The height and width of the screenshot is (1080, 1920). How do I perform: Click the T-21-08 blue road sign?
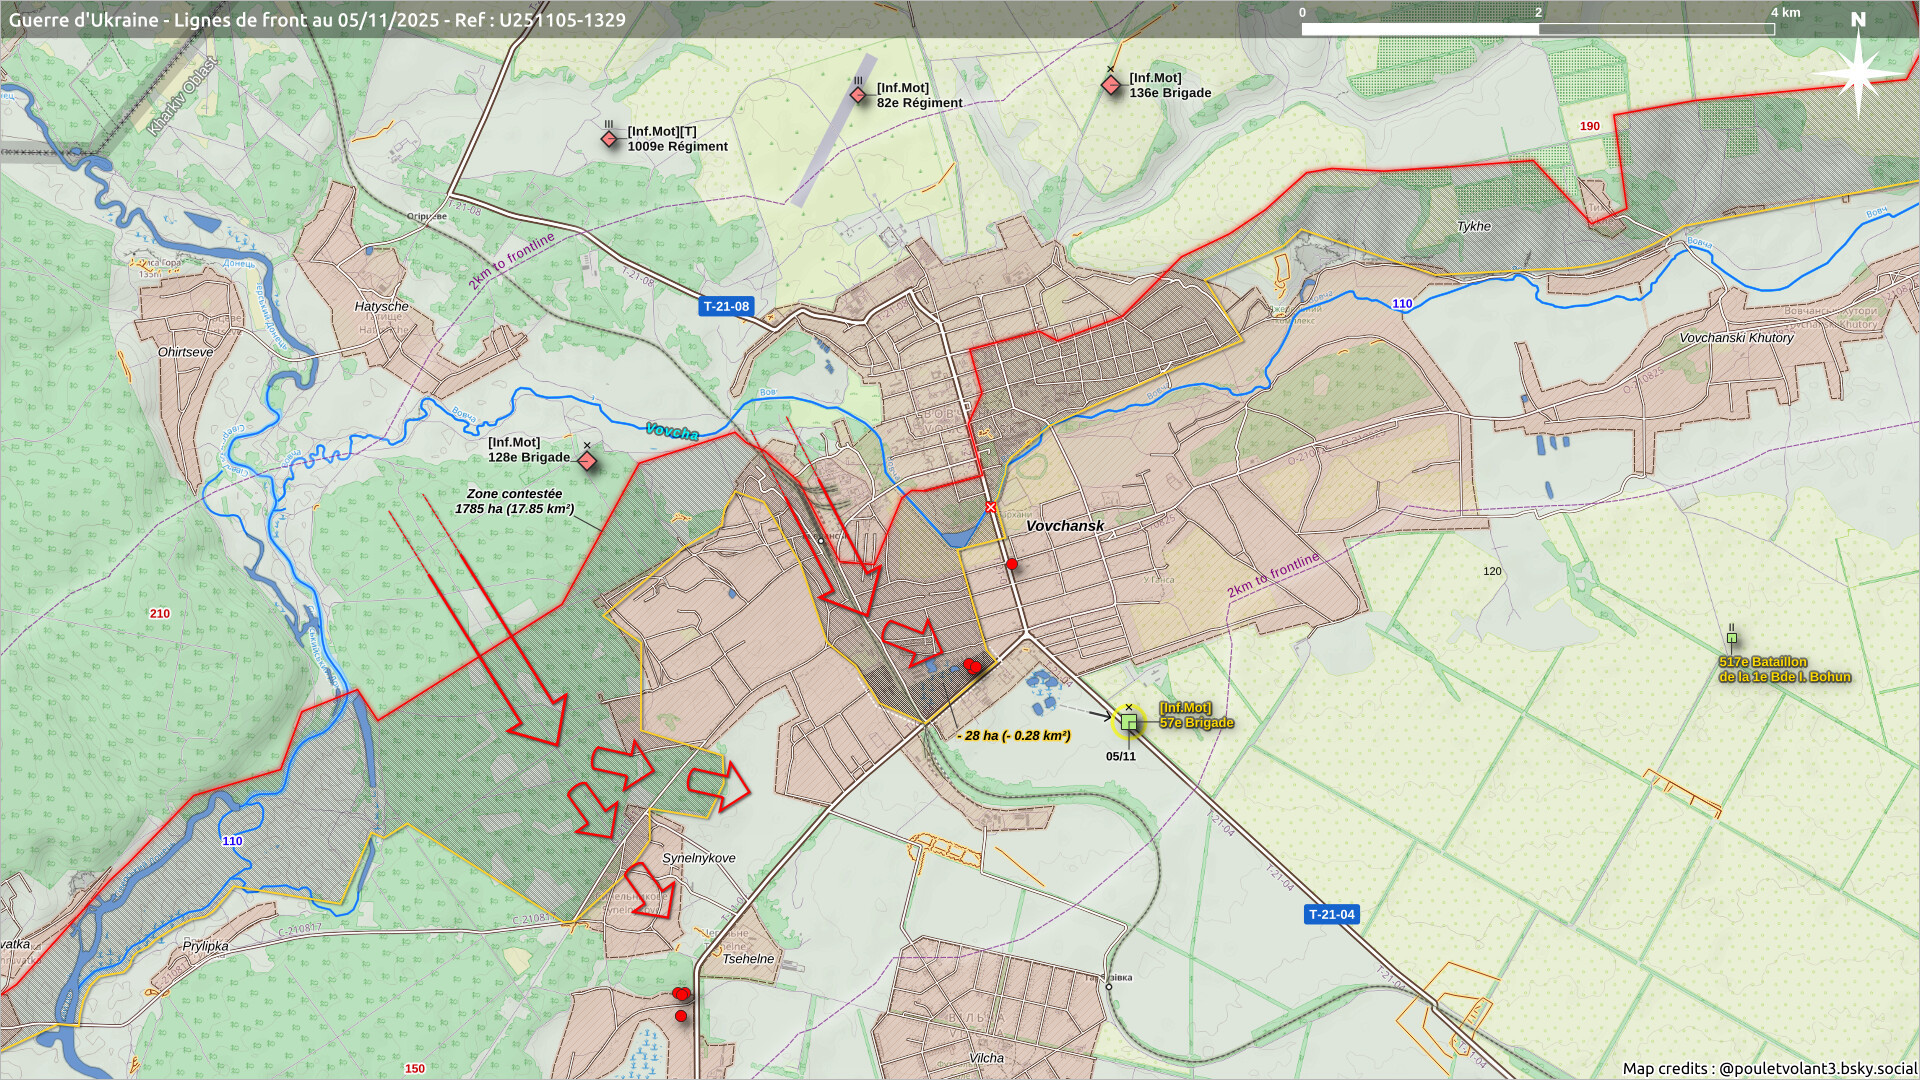[726, 307]
